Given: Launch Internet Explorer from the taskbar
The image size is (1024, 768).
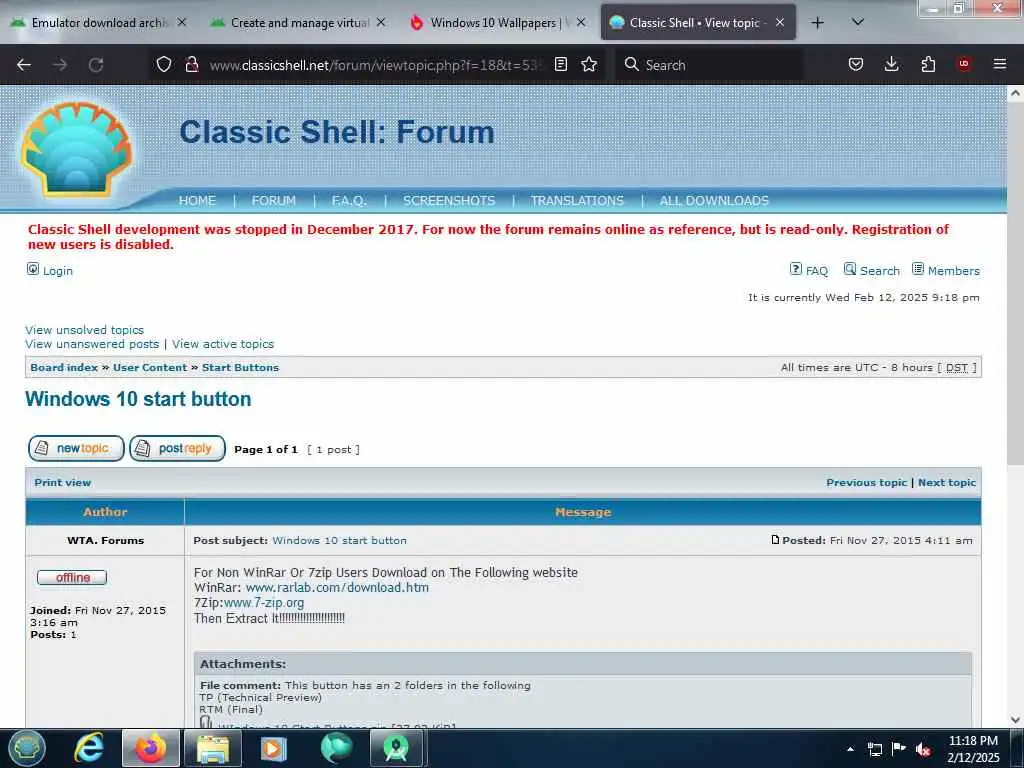Looking at the screenshot, I should tap(89, 748).
